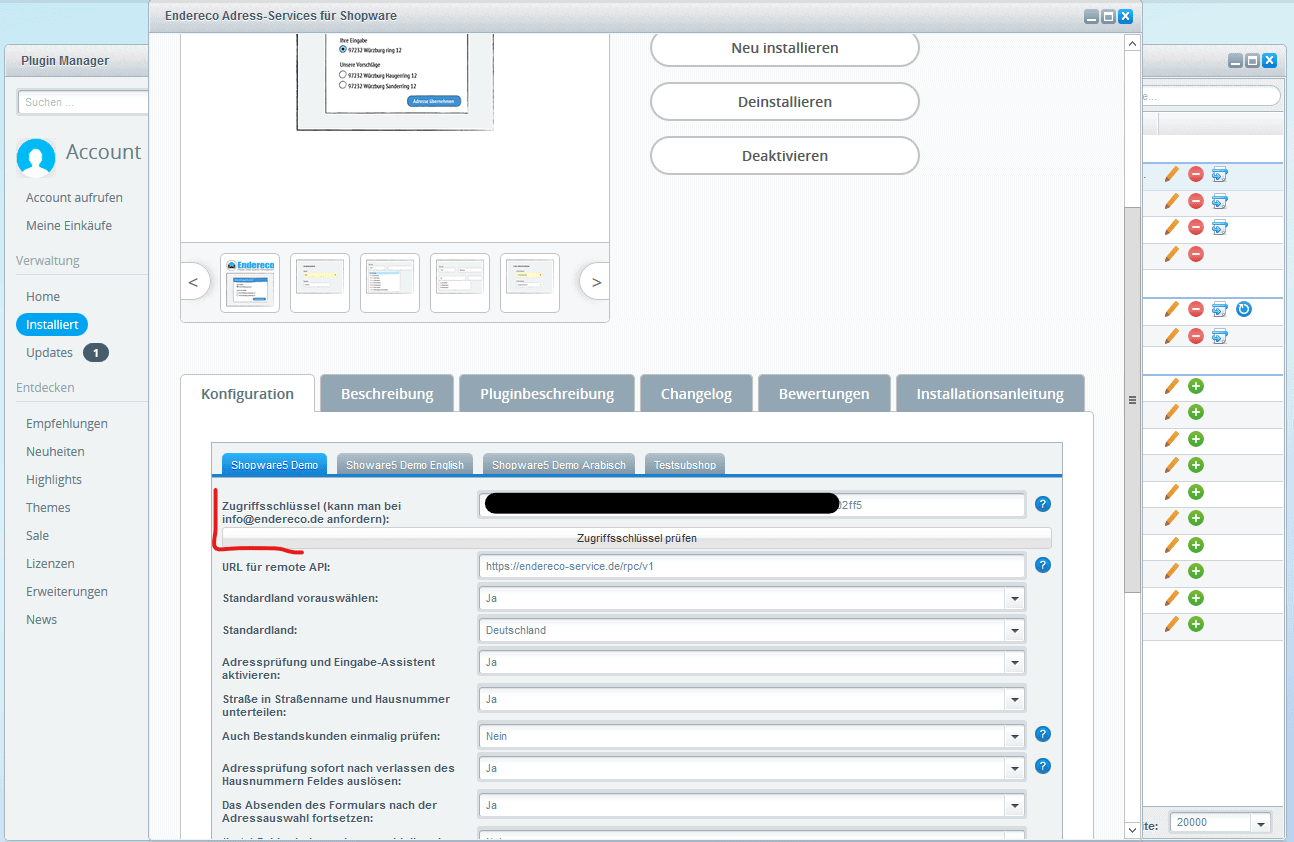The image size is (1294, 842).
Task: Focus the Suchen search field in Plugin Manager
Action: click(x=84, y=102)
